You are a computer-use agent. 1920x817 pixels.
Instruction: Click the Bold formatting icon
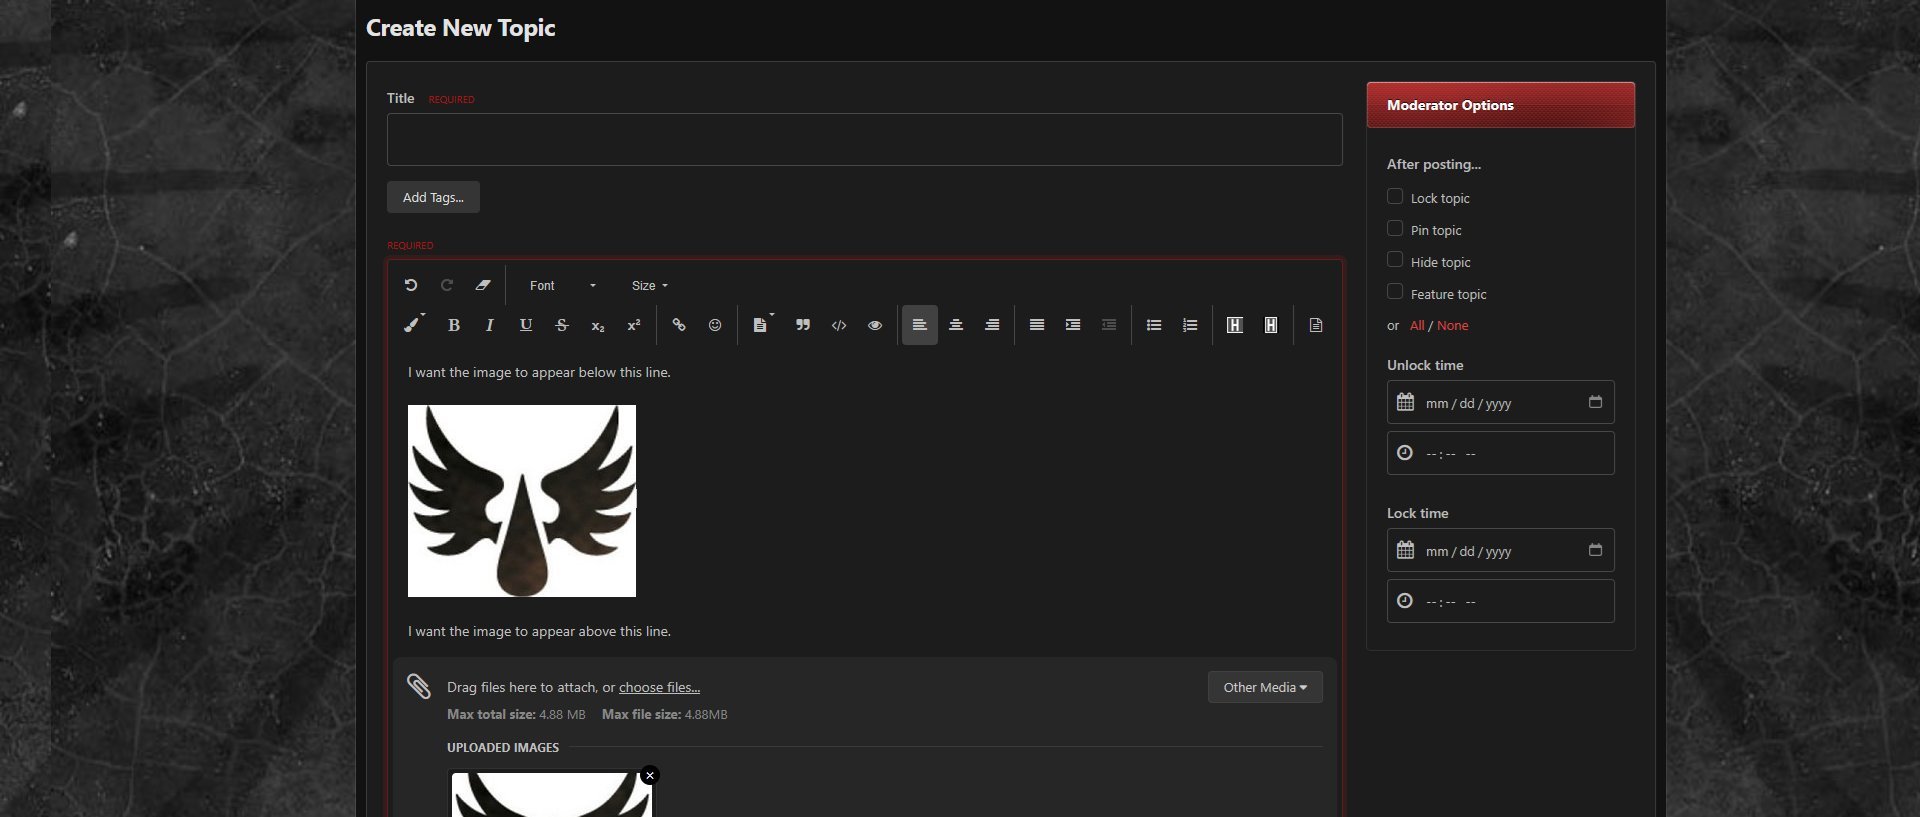click(x=454, y=325)
